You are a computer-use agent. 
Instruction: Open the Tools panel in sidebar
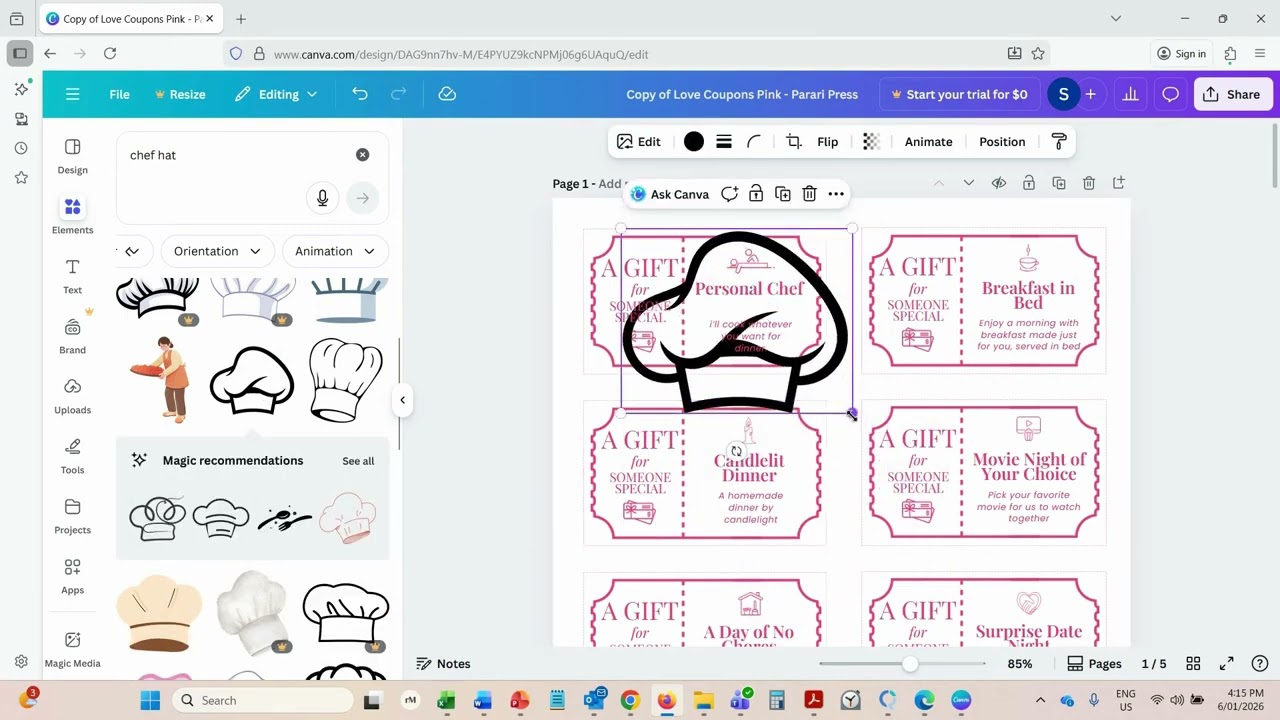[72, 456]
